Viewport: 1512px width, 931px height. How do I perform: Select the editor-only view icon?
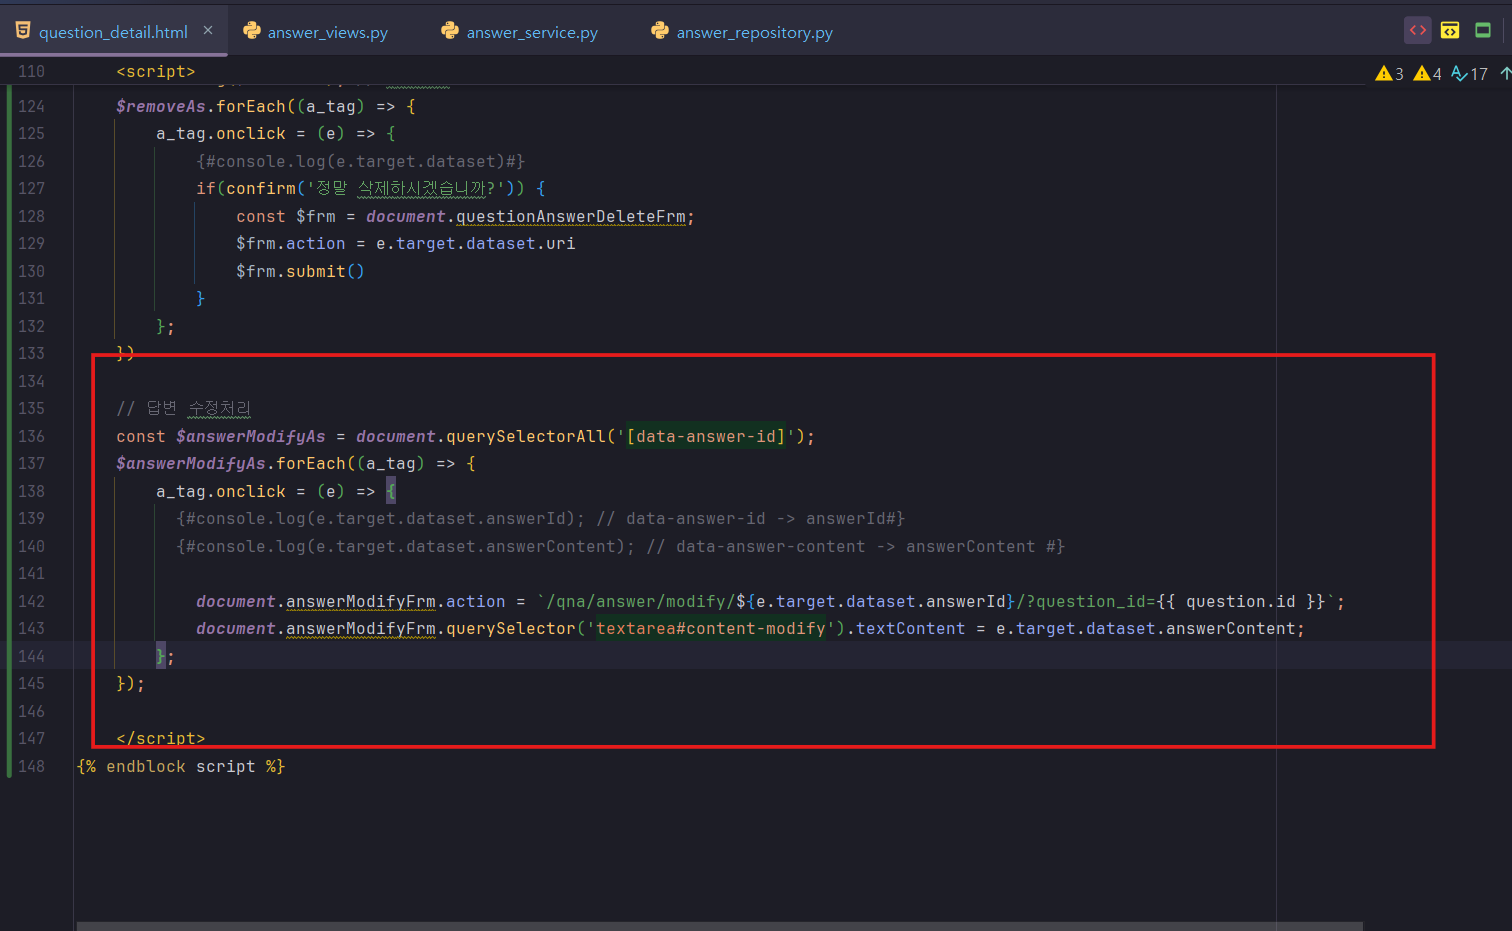coord(1417,30)
